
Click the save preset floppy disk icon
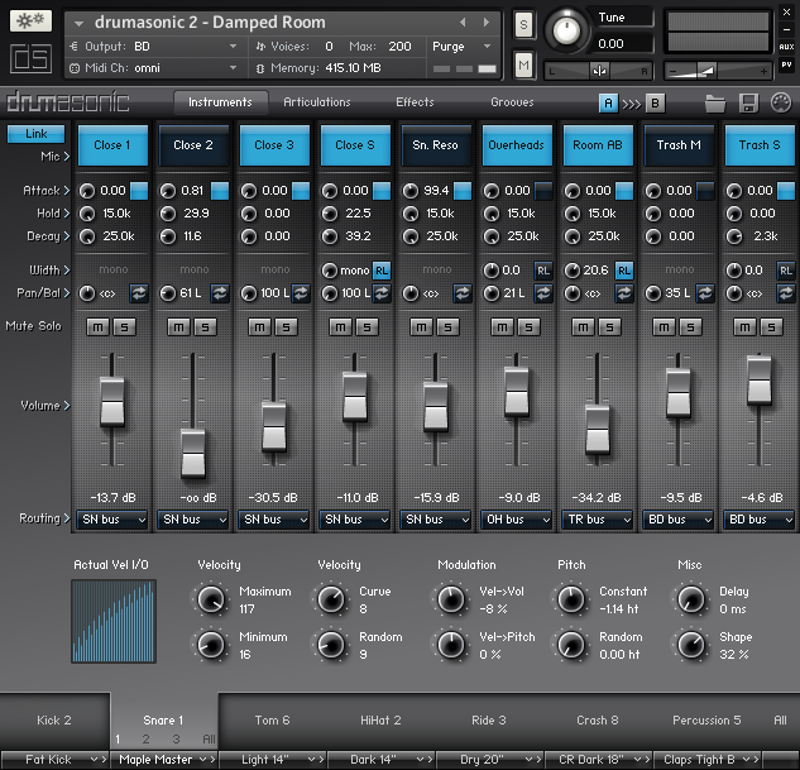pyautogui.click(x=748, y=104)
